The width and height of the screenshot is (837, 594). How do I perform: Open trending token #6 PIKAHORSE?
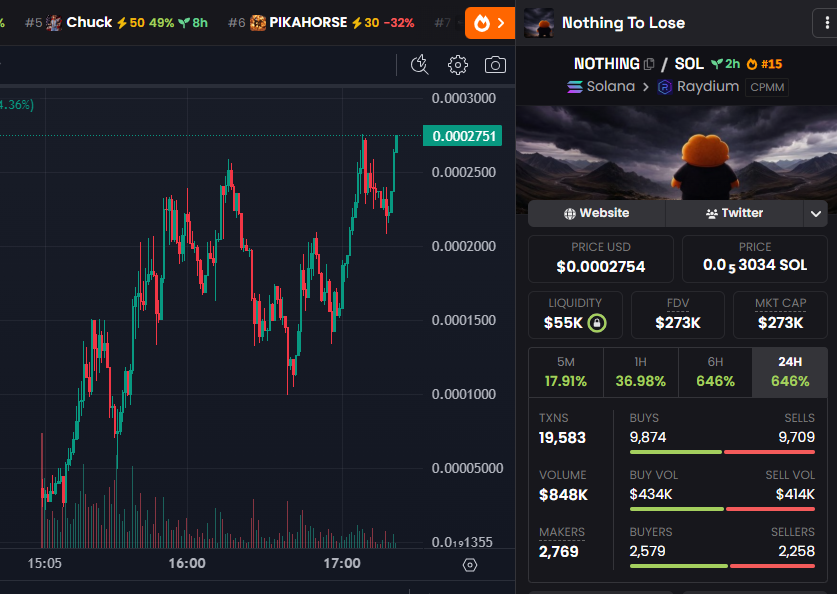click(321, 22)
